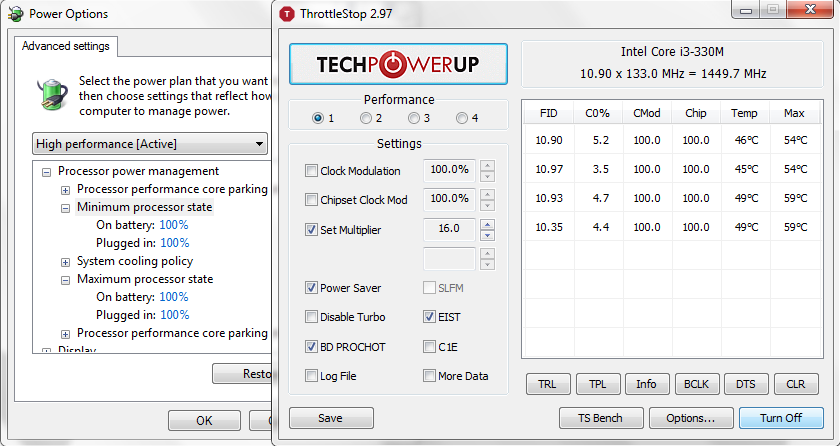Click the 5.2 C0% cell
The image size is (840, 446).
pyautogui.click(x=601, y=140)
